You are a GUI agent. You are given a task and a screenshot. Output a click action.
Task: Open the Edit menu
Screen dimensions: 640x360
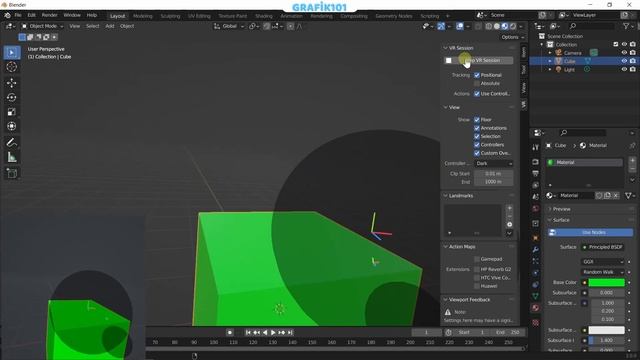pos(31,15)
